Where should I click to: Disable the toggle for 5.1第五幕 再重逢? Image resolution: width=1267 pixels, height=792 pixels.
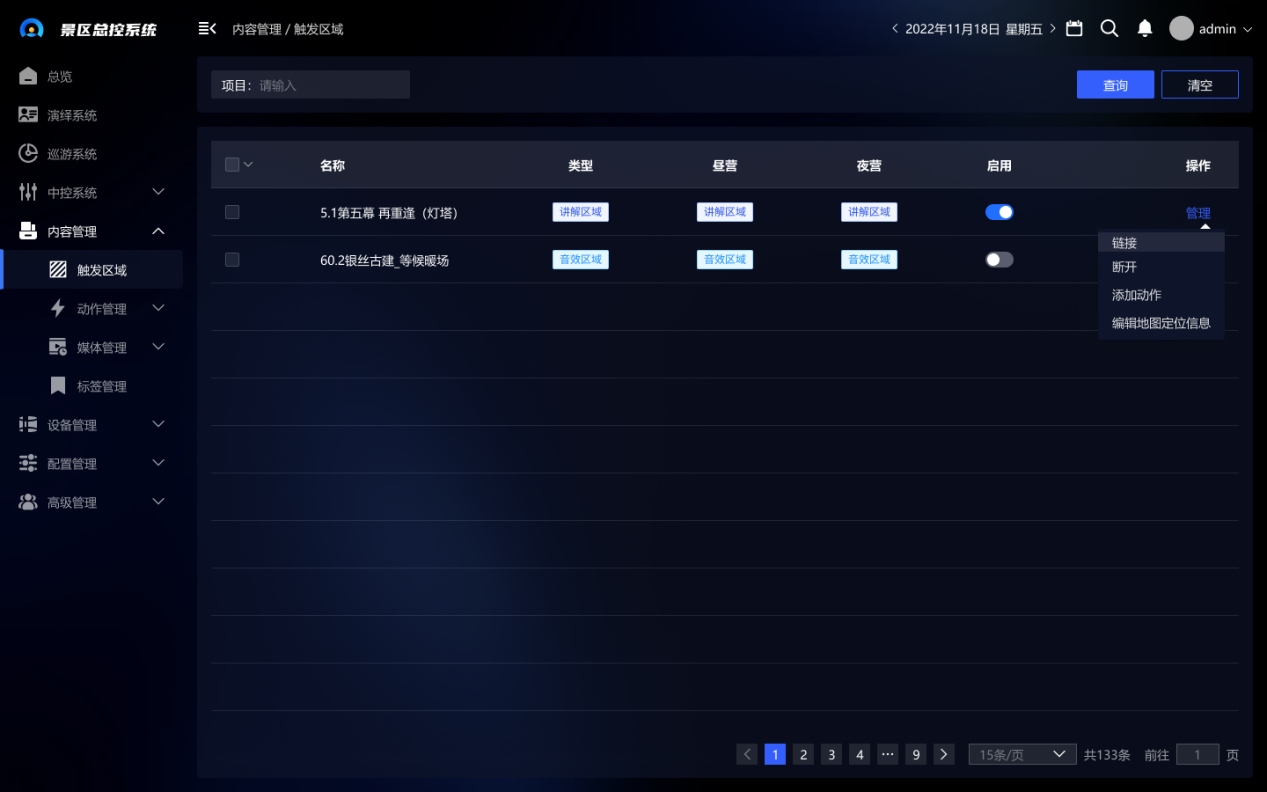click(999, 212)
